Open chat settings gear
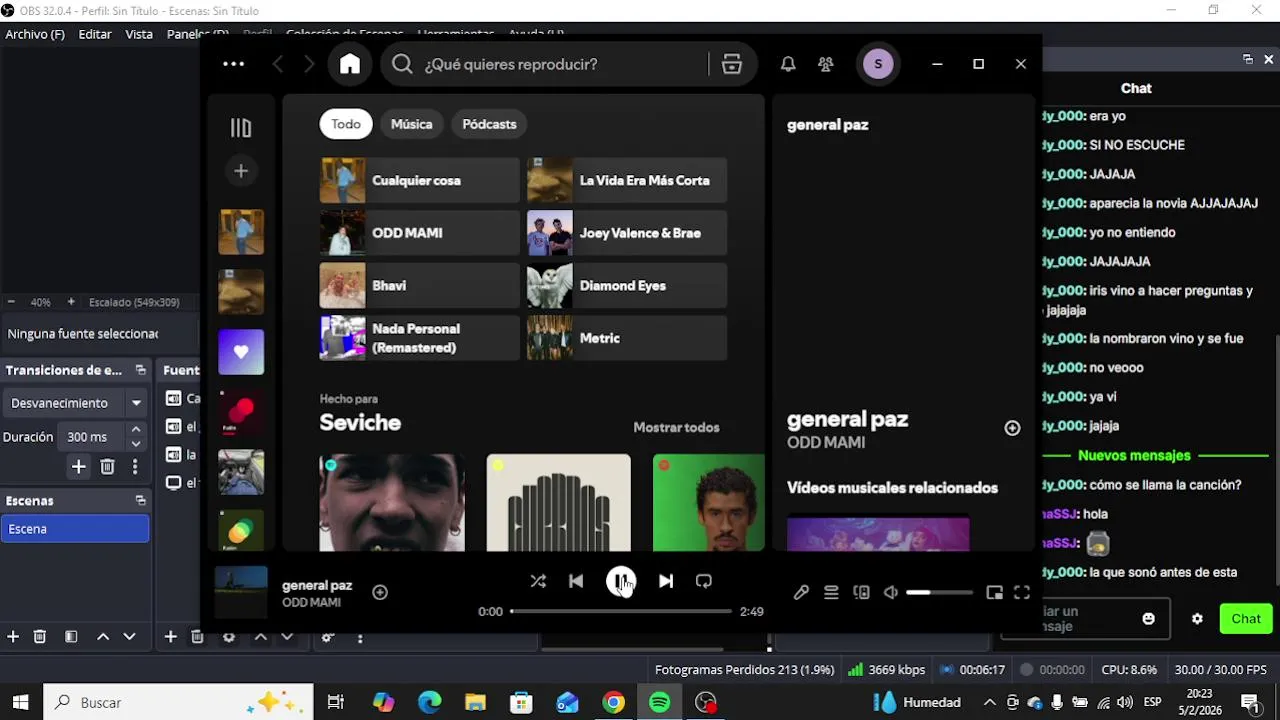 pos(1197,619)
